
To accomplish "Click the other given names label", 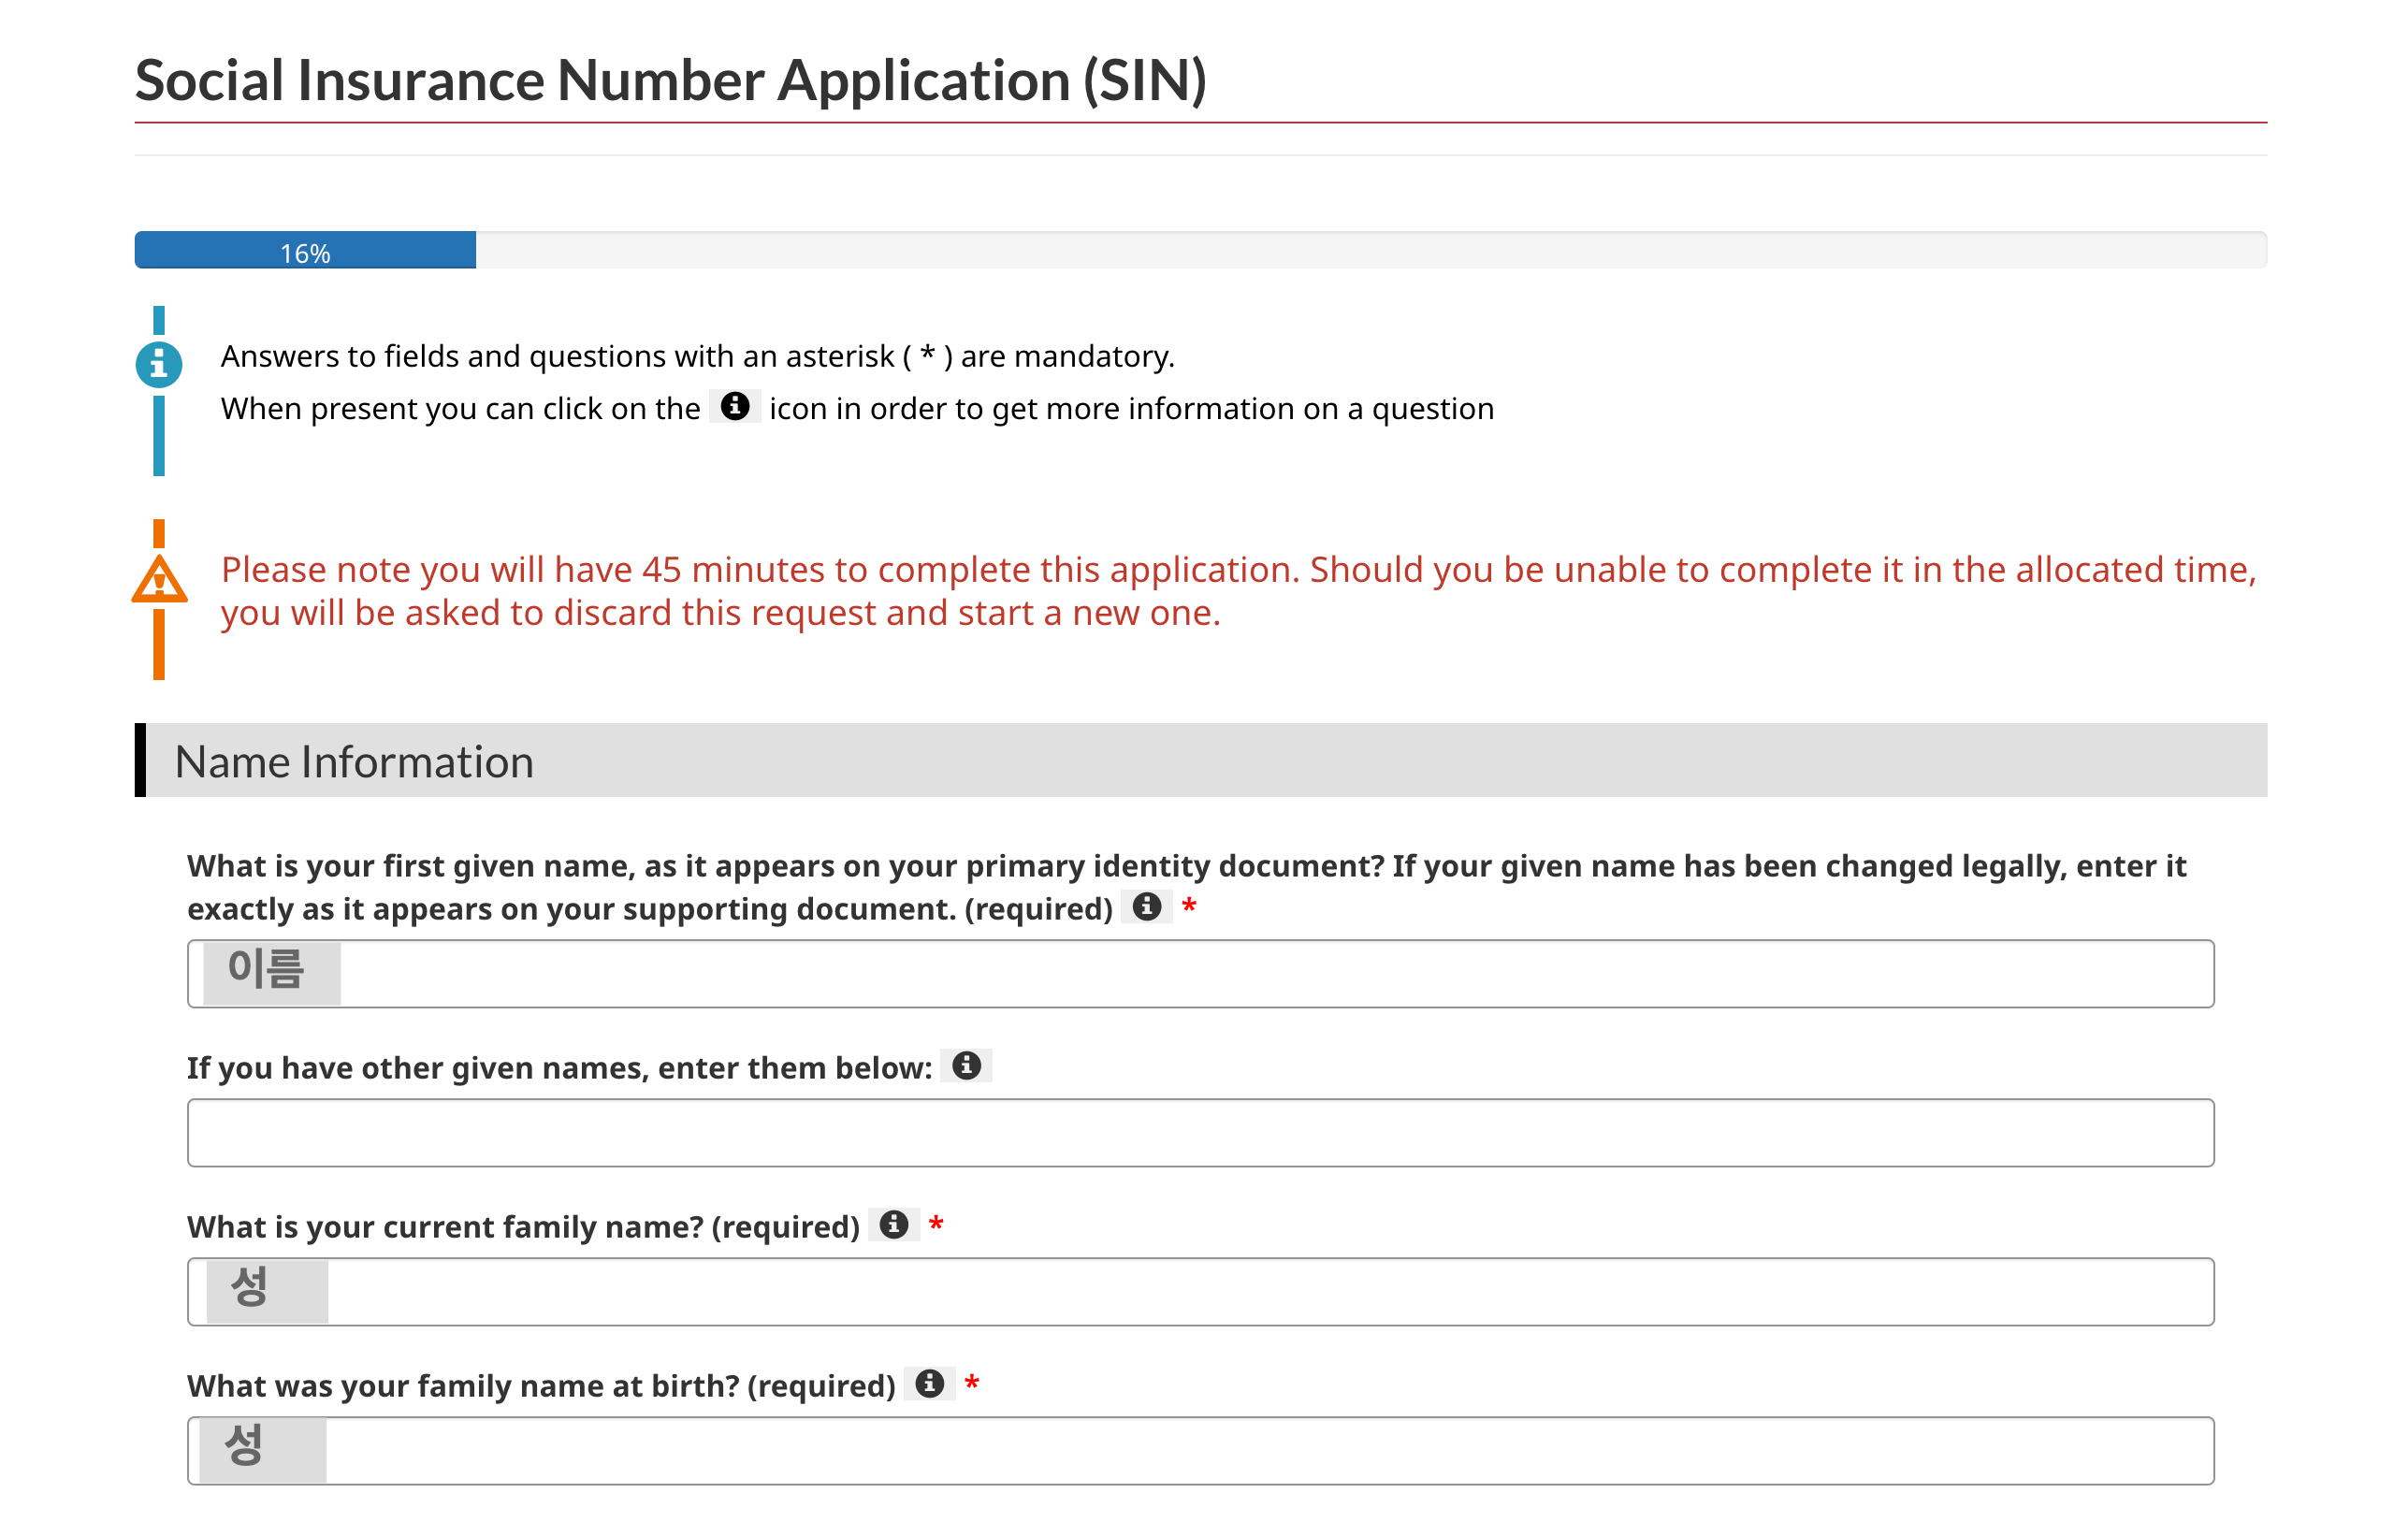I will (559, 1068).
